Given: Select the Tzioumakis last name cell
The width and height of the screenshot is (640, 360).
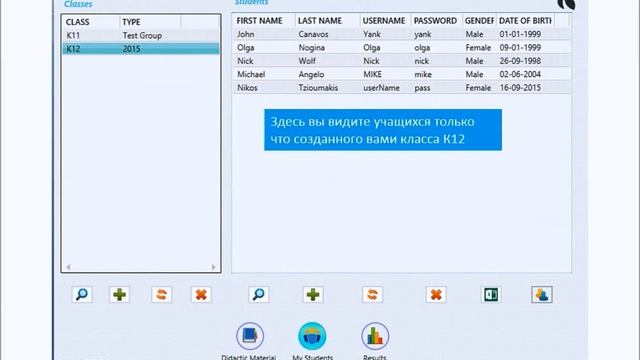Looking at the screenshot, I should point(318,88).
